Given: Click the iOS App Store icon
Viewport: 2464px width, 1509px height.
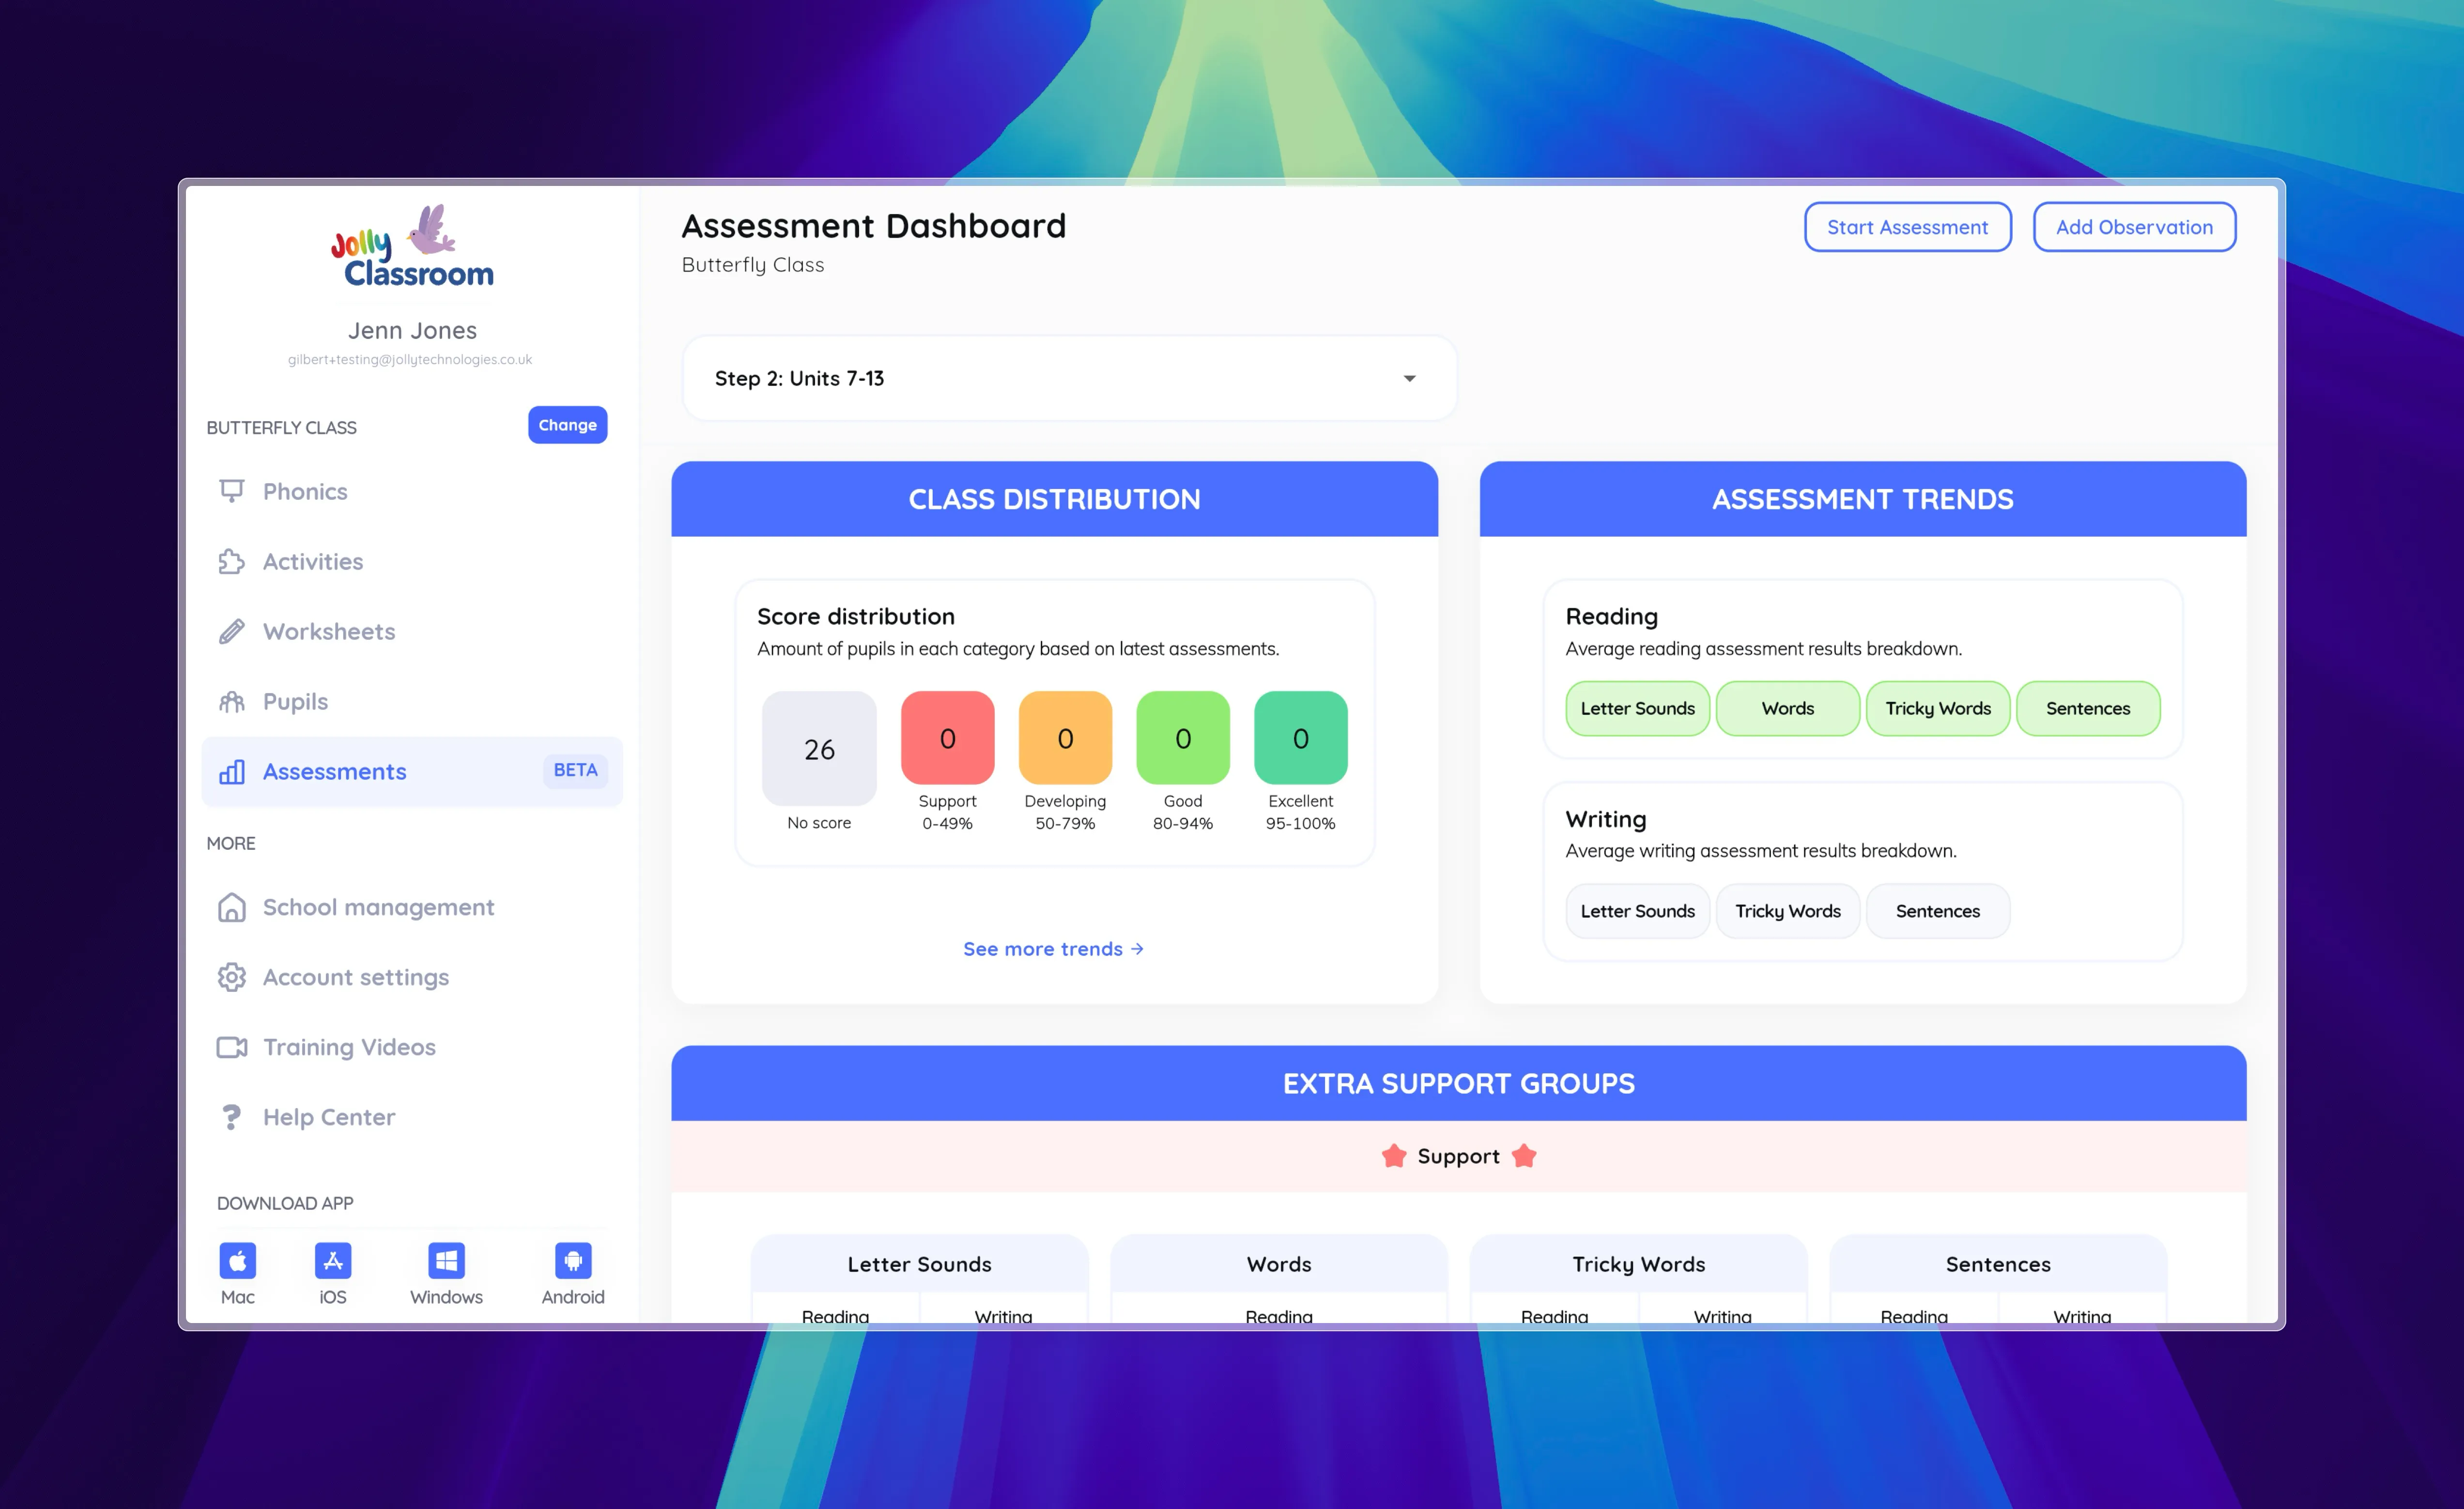Looking at the screenshot, I should (x=332, y=1260).
